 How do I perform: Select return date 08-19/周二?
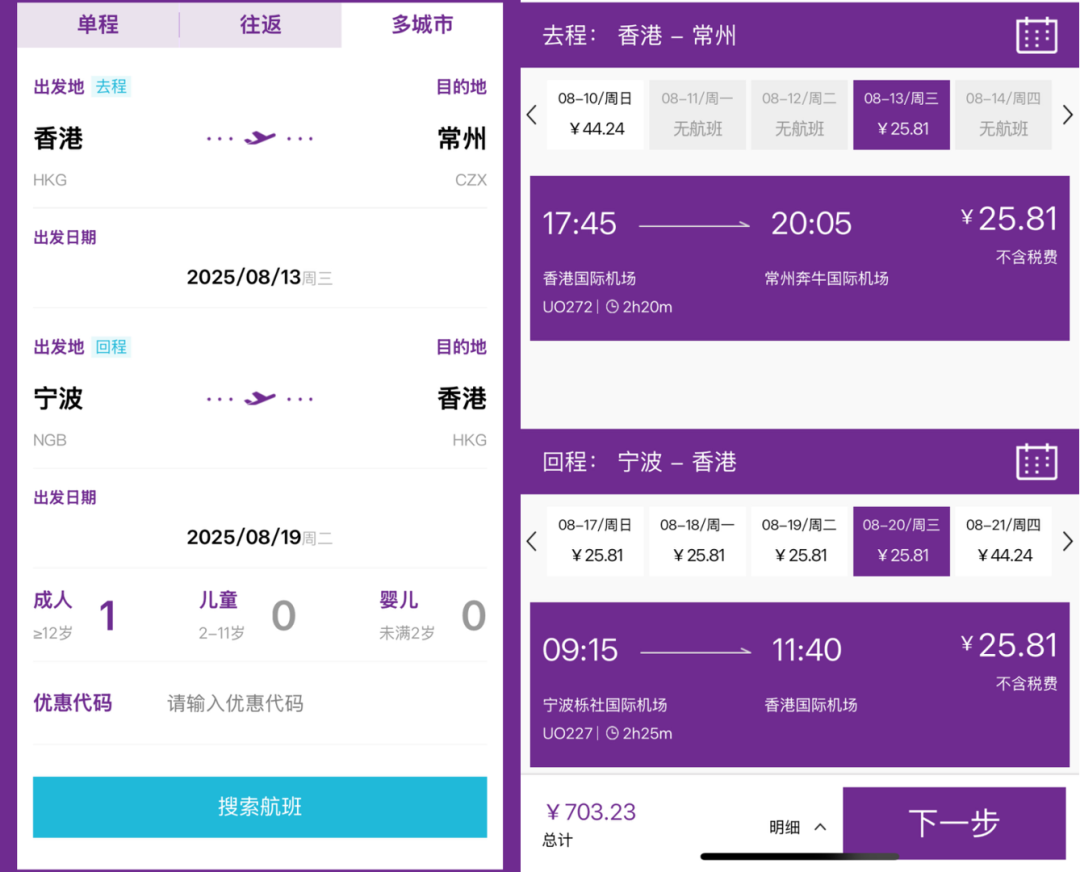pos(799,541)
